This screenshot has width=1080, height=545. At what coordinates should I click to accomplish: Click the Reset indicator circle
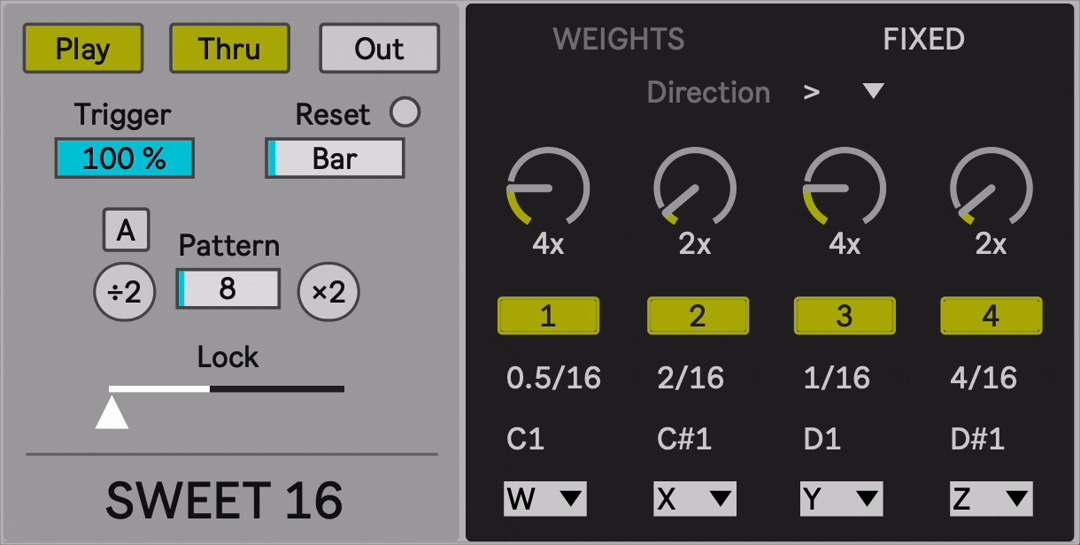(x=405, y=113)
